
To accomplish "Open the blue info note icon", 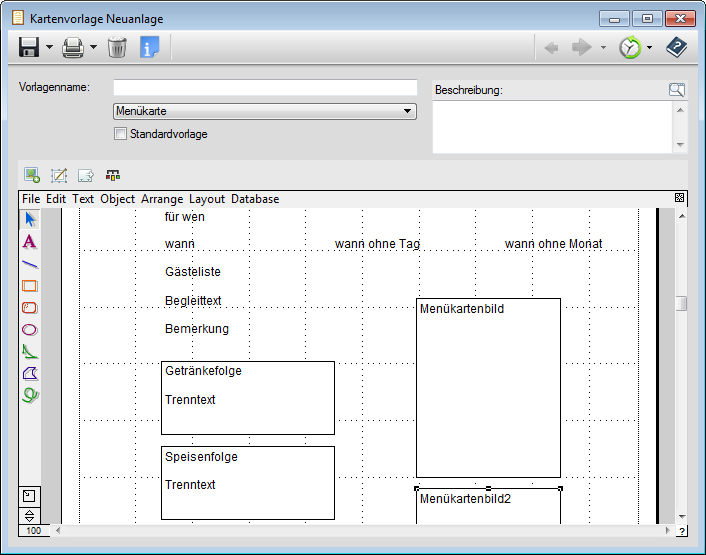I will (150, 47).
